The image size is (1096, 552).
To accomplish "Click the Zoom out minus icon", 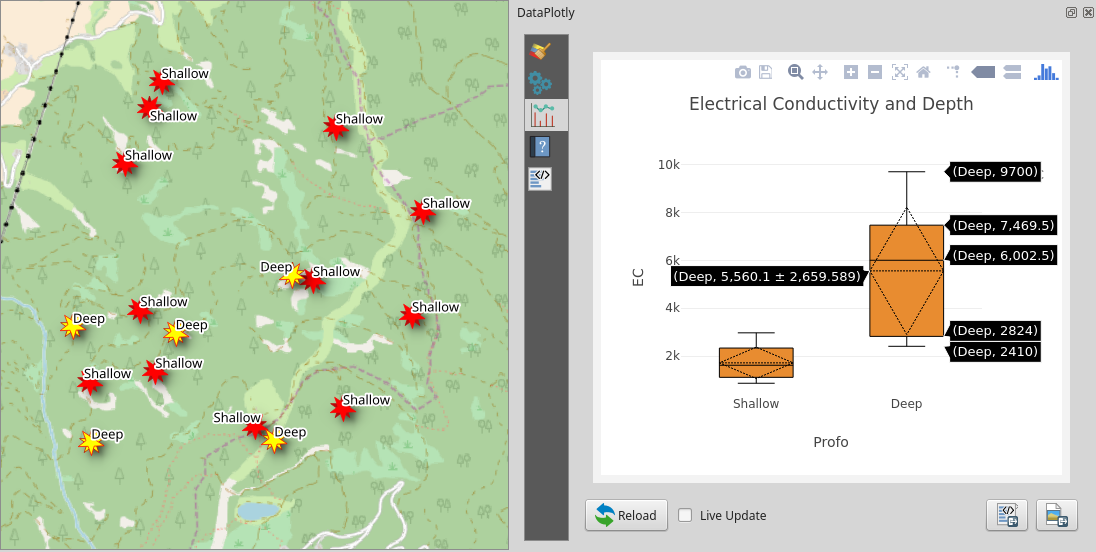I will click(875, 72).
